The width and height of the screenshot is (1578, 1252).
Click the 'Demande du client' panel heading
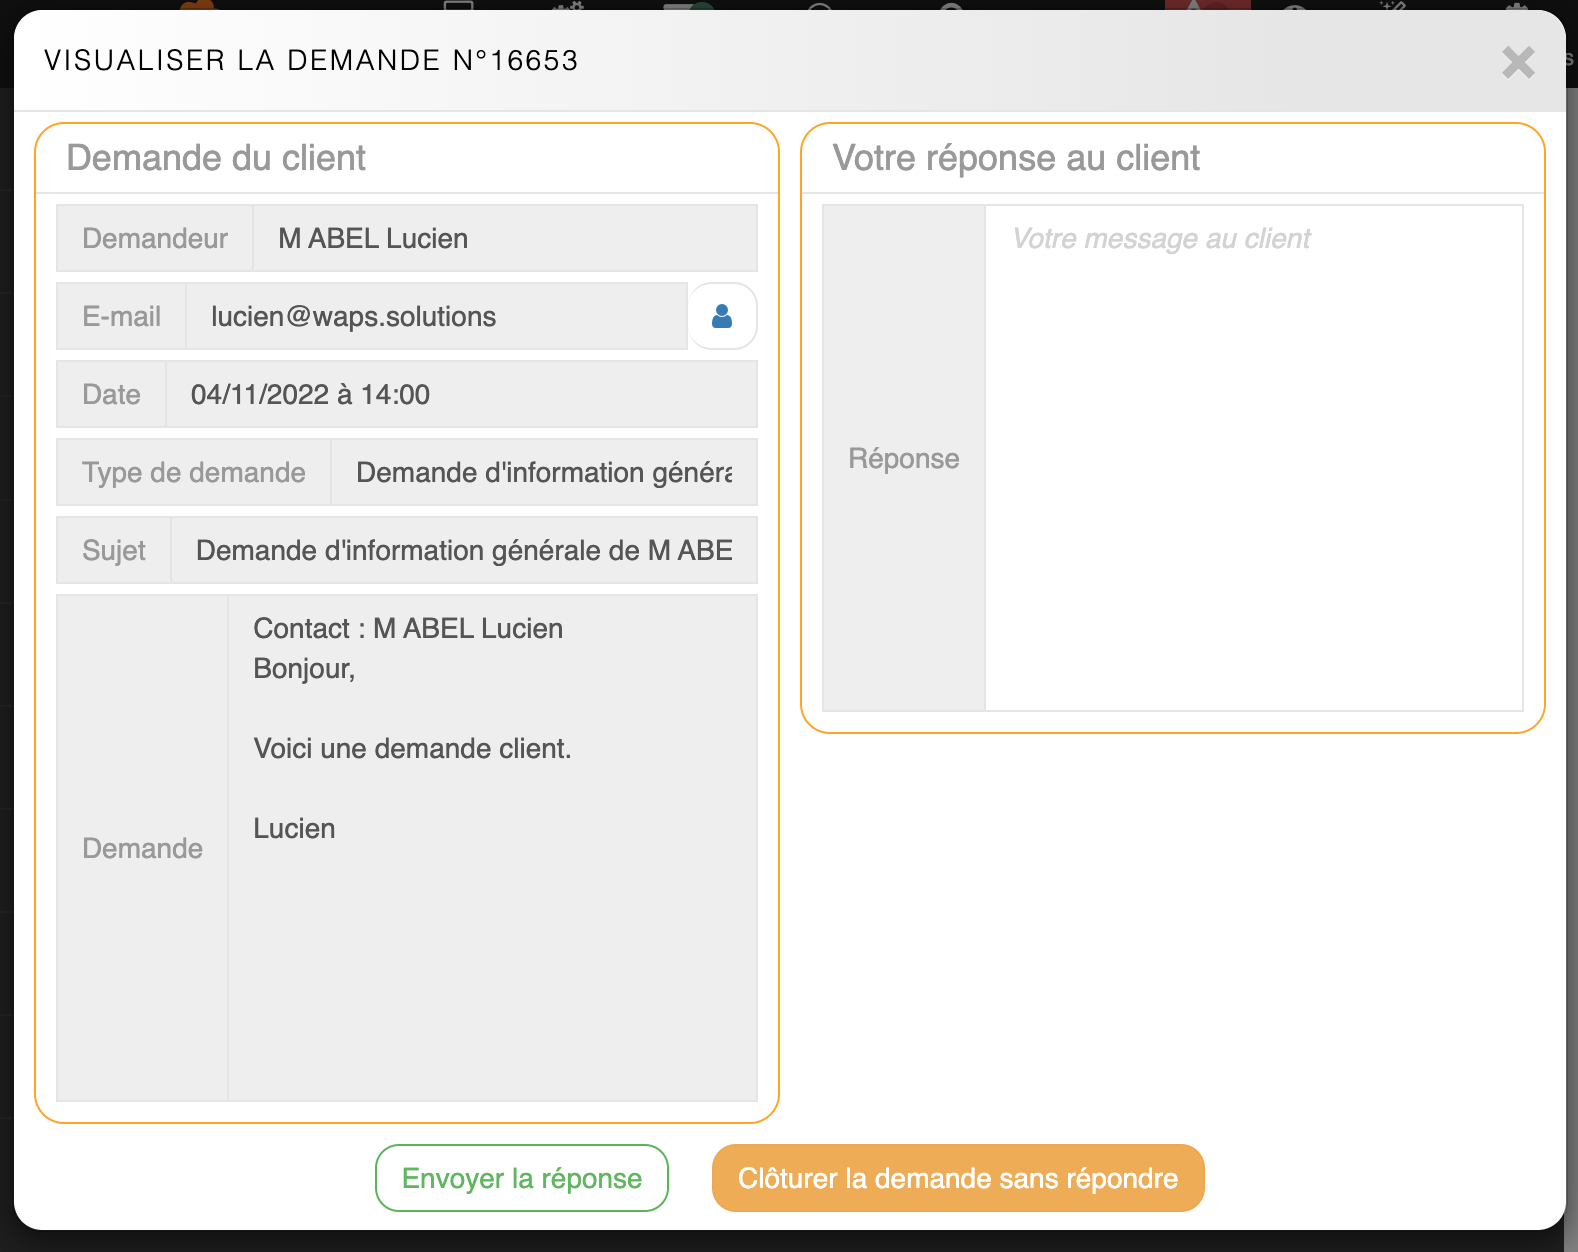click(216, 158)
